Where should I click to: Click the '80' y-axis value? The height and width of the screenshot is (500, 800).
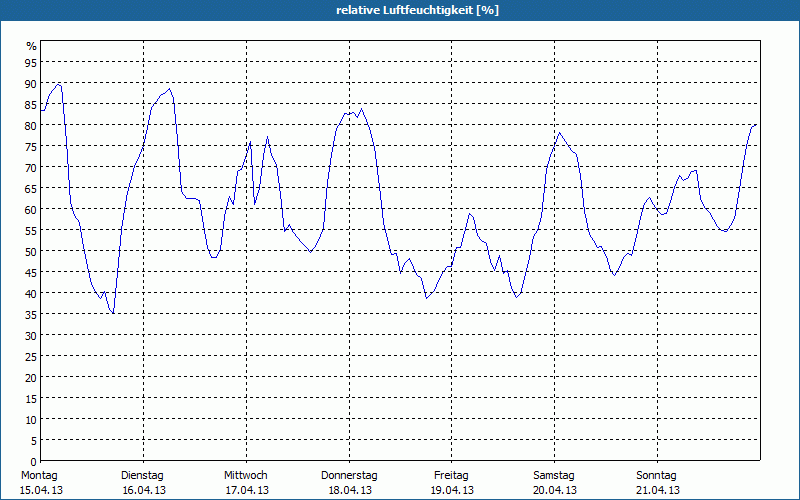pos(31,126)
